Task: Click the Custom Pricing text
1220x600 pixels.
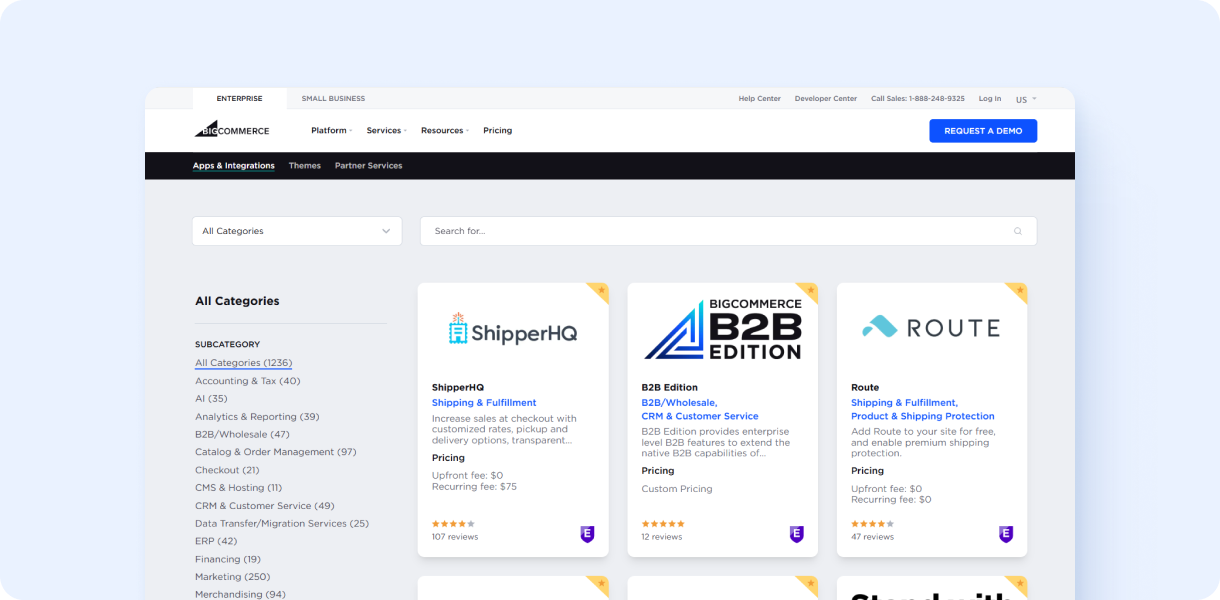Action: [x=677, y=489]
